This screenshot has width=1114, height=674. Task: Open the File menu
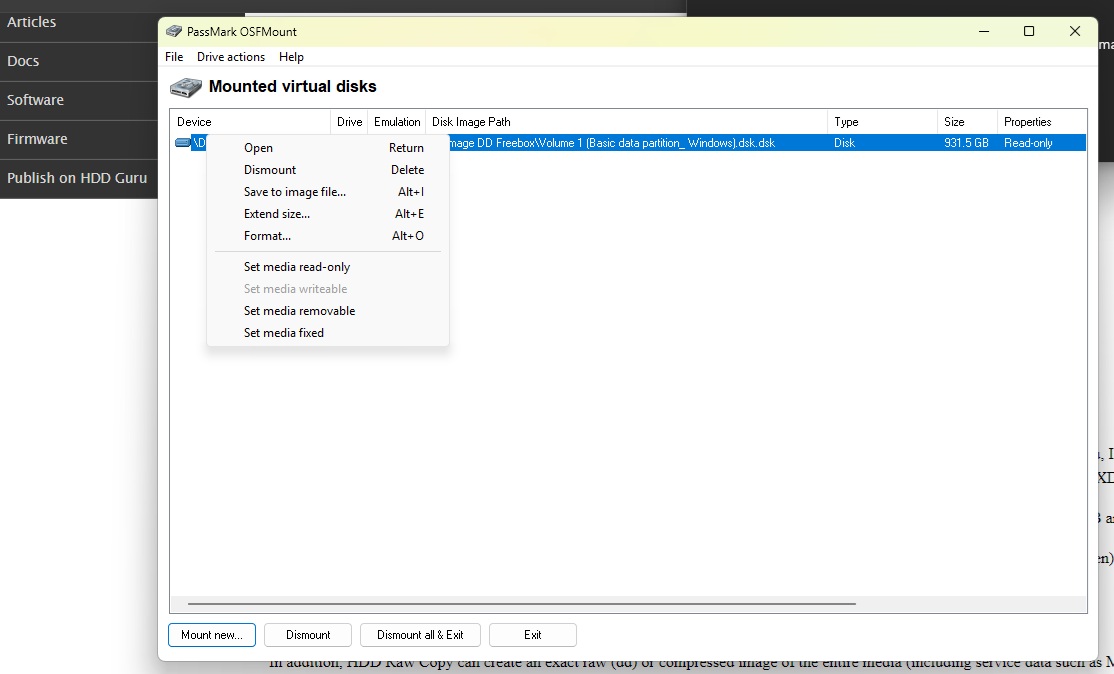tap(174, 57)
